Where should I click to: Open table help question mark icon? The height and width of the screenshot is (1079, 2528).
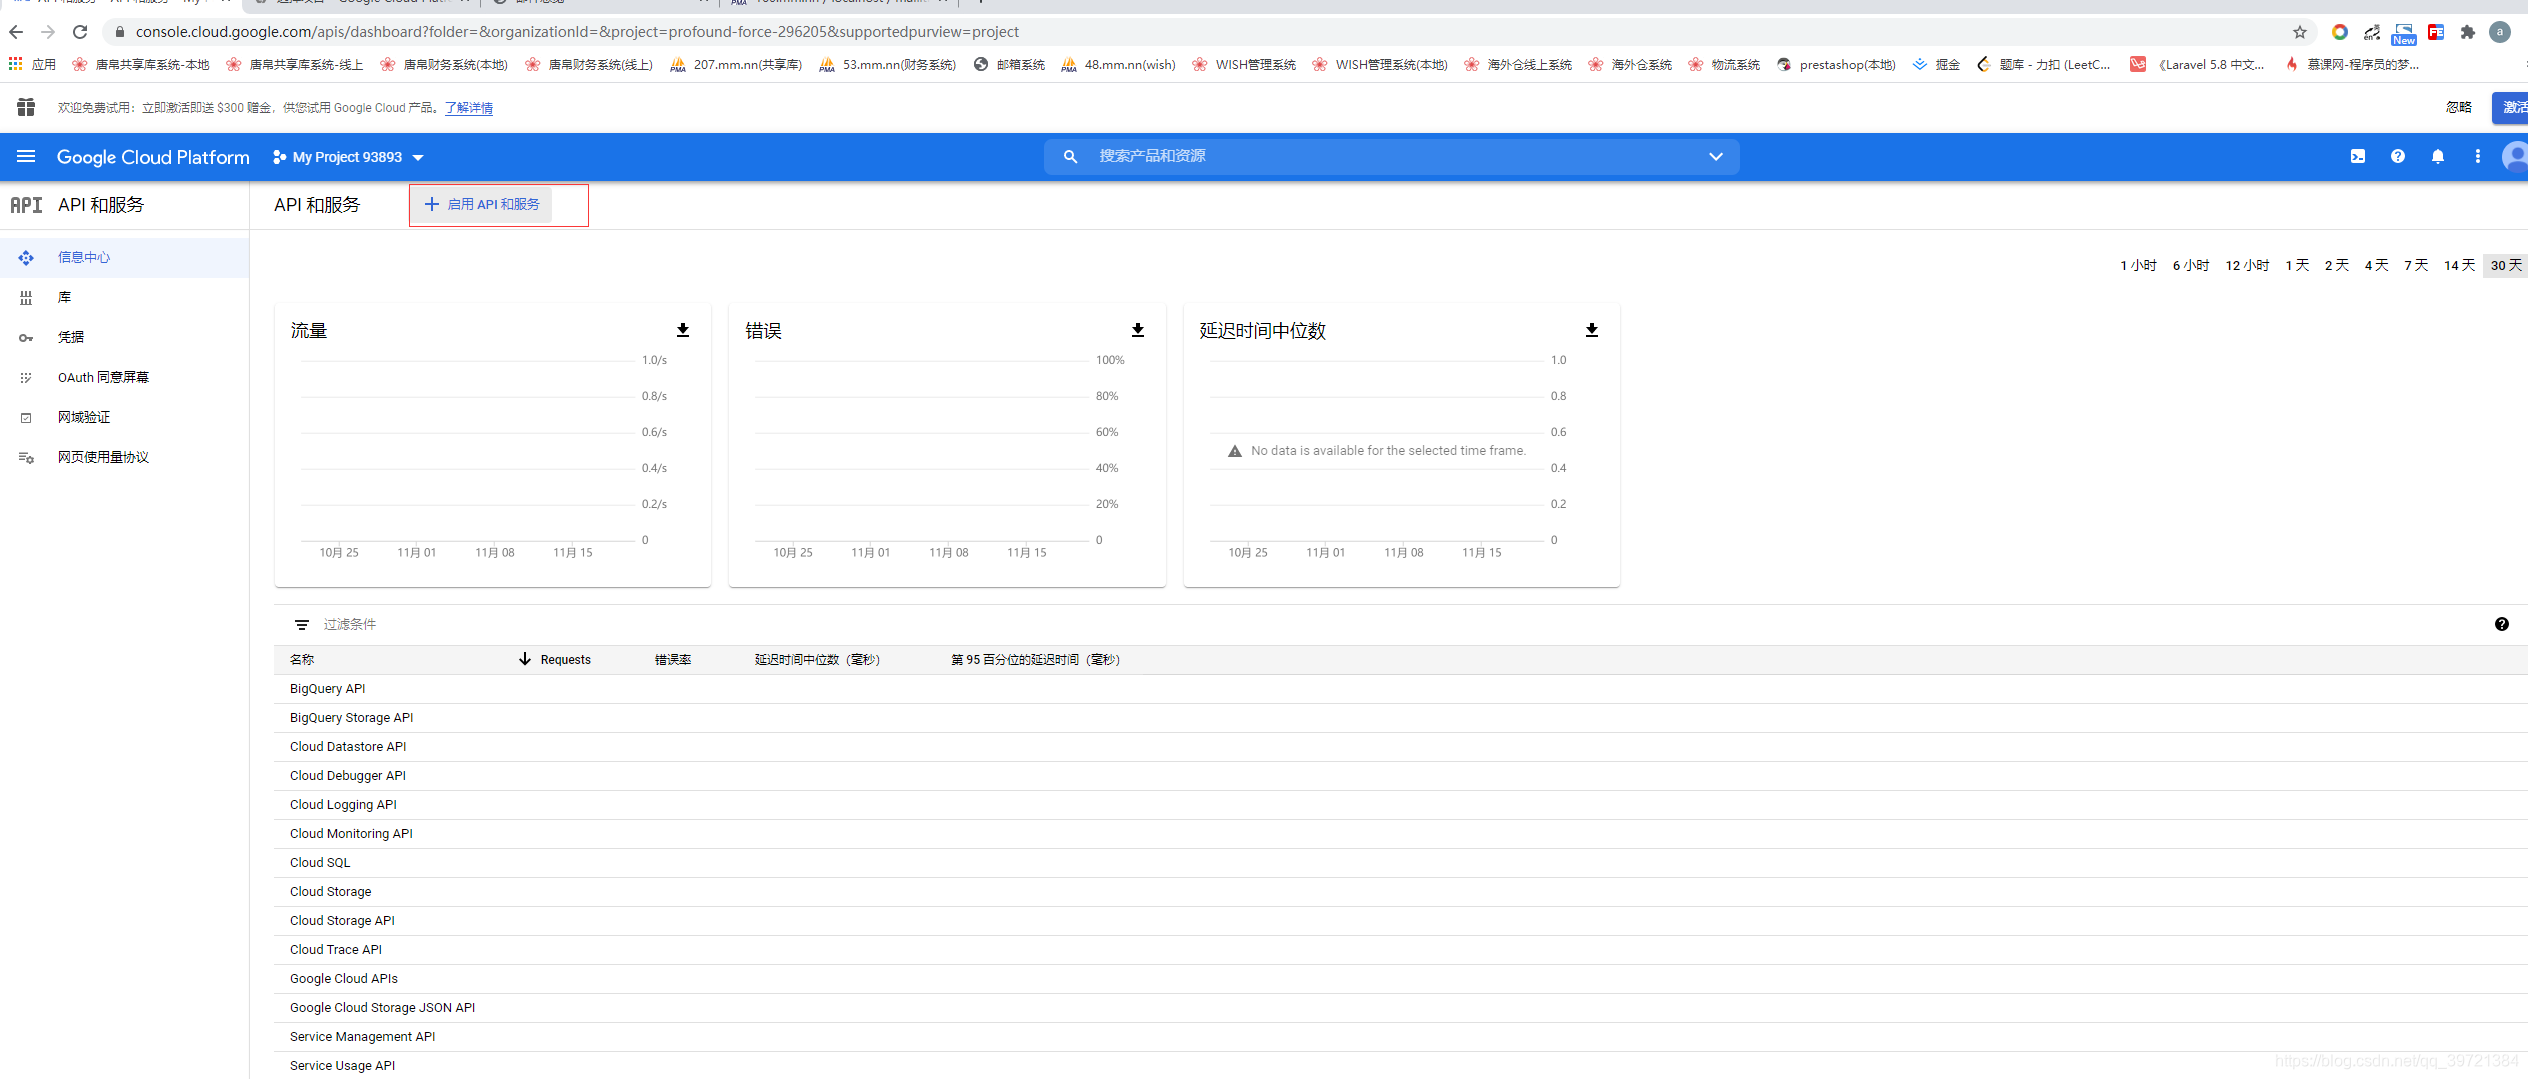click(2502, 624)
